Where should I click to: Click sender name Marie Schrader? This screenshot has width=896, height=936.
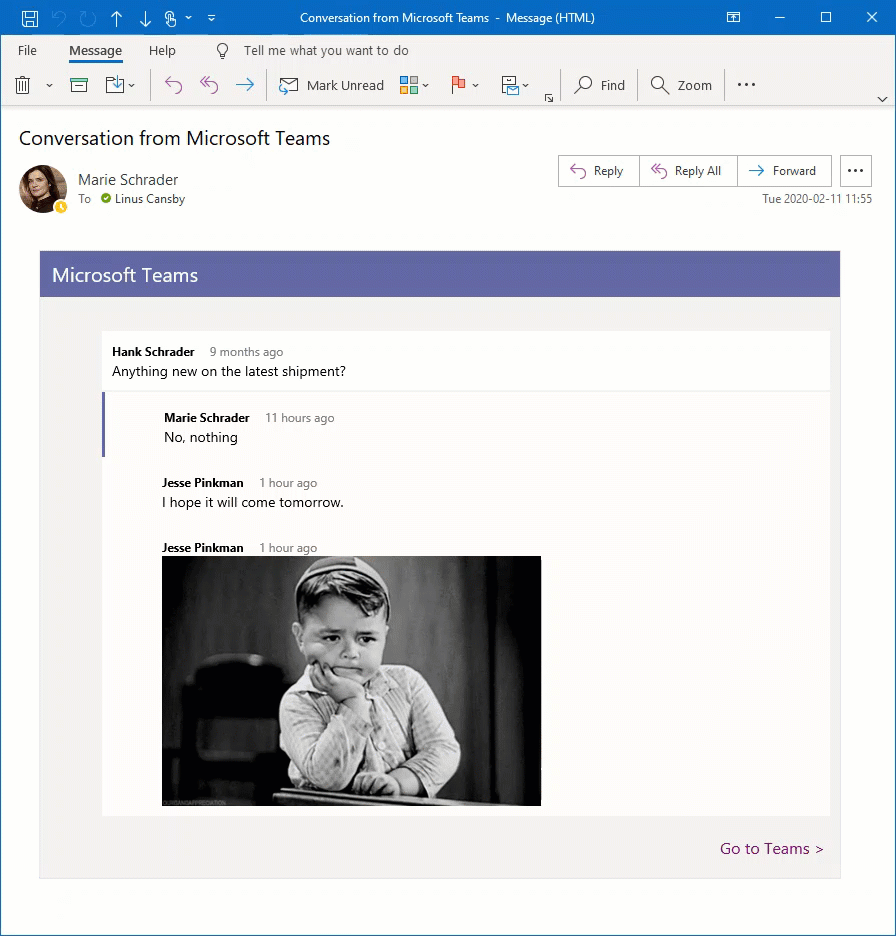point(128,180)
